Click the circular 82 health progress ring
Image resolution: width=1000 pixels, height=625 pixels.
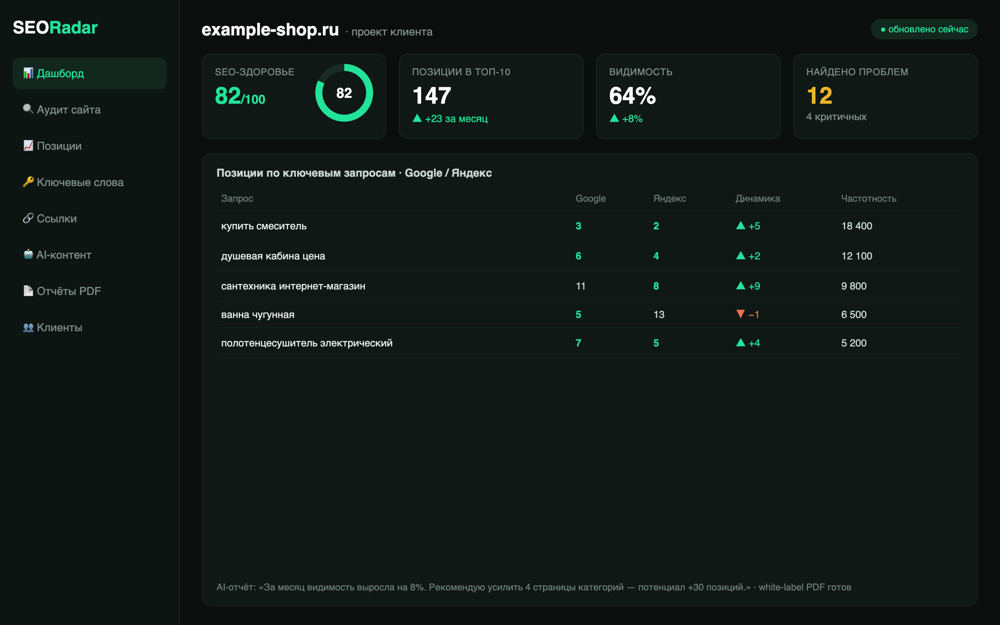(344, 92)
